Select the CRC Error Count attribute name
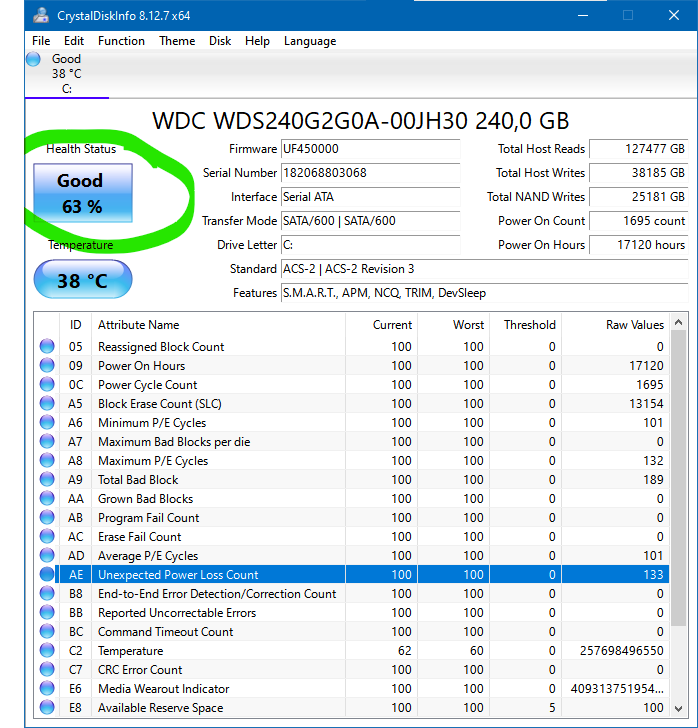The width and height of the screenshot is (698, 728). pyautogui.click(x=140, y=670)
